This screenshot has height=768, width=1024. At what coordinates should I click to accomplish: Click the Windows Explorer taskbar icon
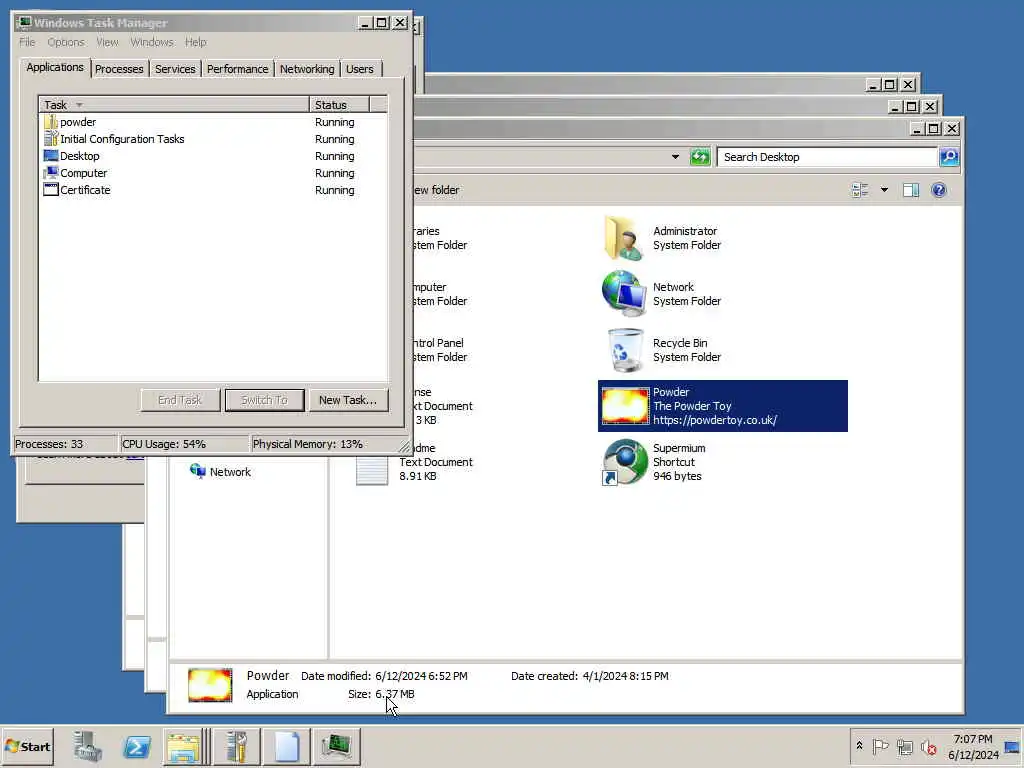point(184,746)
